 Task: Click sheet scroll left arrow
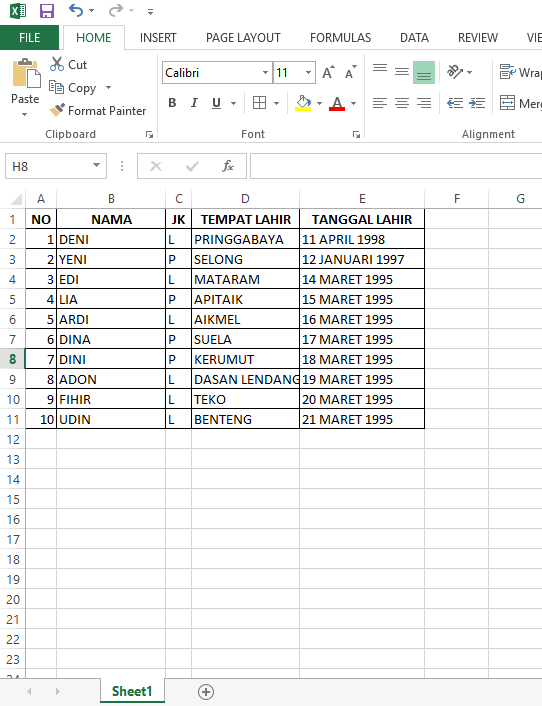coord(30,691)
